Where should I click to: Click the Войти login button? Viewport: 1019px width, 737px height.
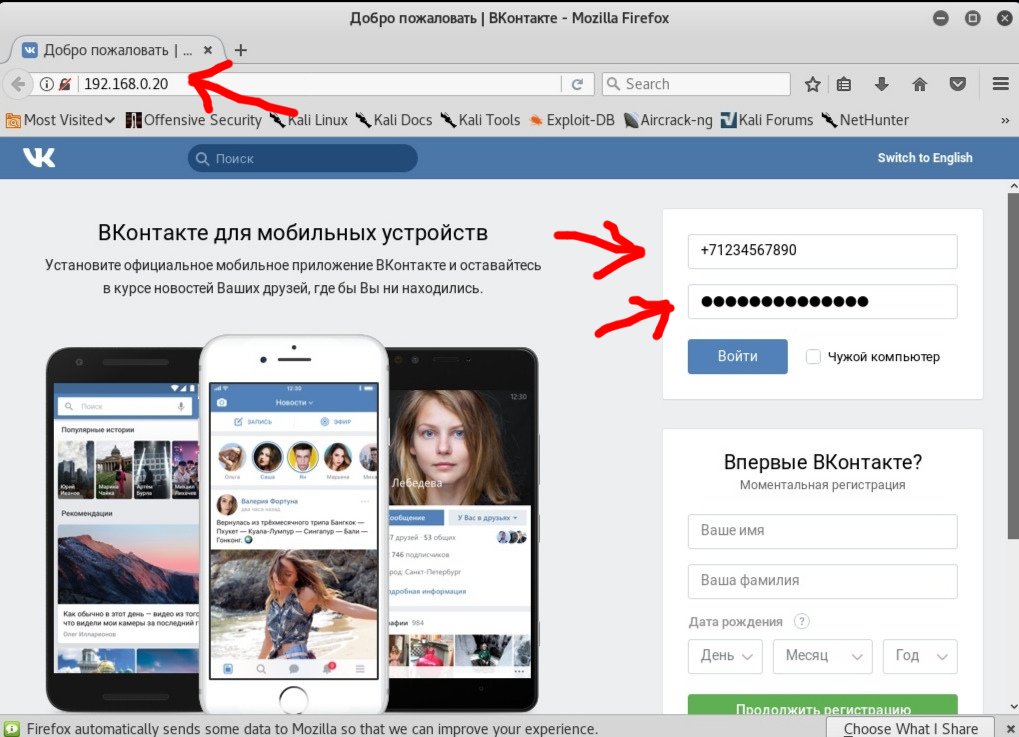coord(738,356)
